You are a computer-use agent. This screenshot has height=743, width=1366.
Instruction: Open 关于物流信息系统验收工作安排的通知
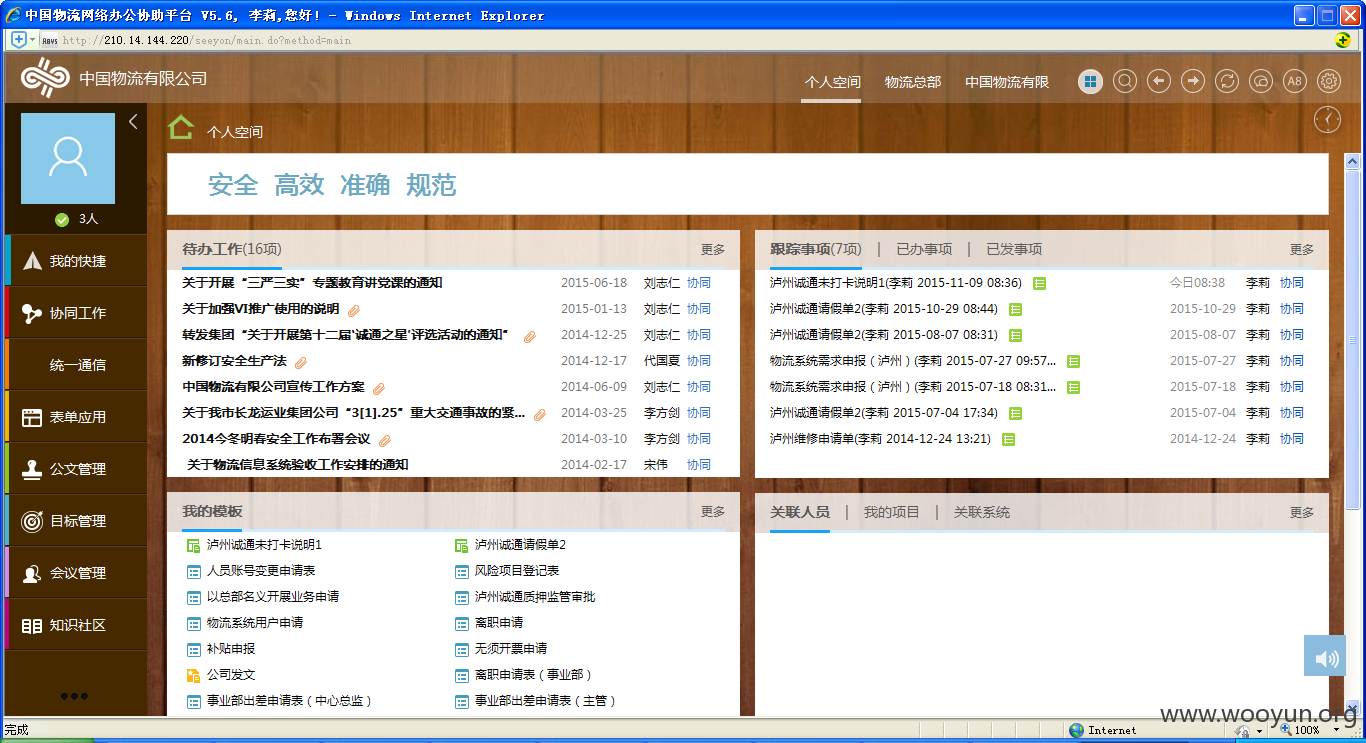click(297, 464)
